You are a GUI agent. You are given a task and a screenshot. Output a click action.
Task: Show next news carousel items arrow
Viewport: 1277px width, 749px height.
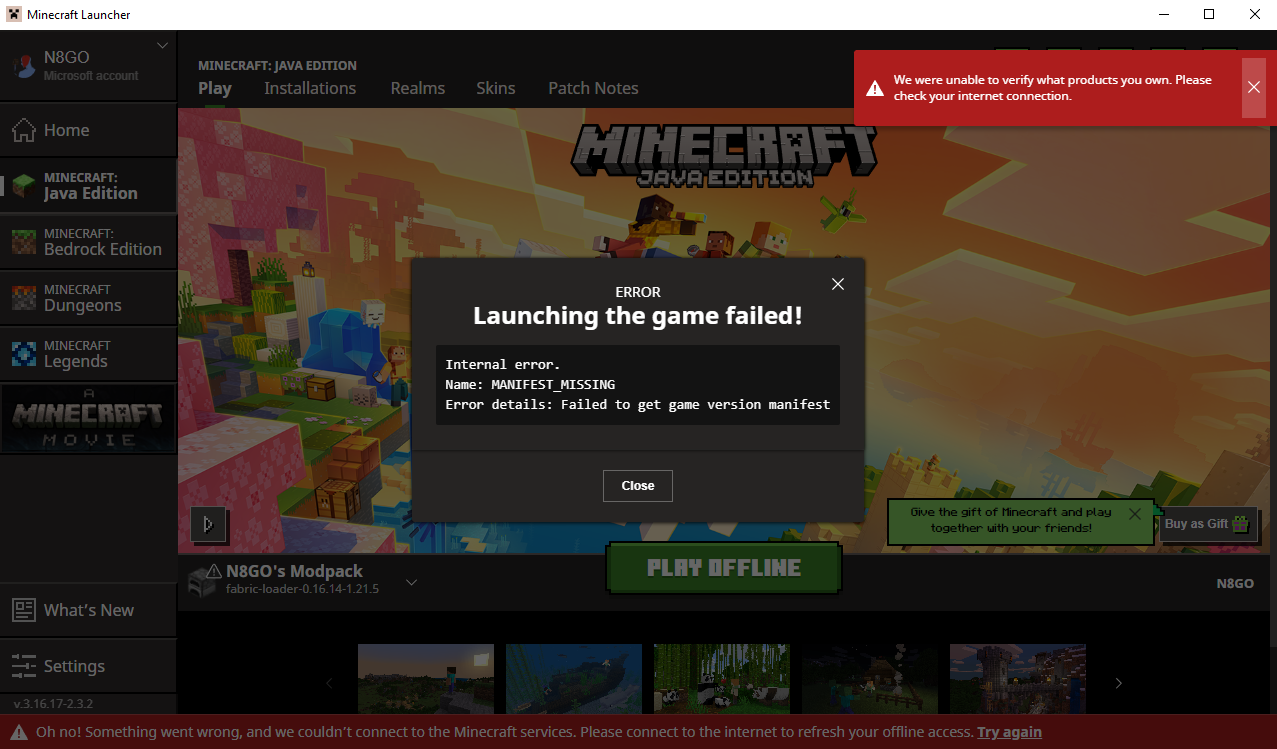tap(1118, 683)
